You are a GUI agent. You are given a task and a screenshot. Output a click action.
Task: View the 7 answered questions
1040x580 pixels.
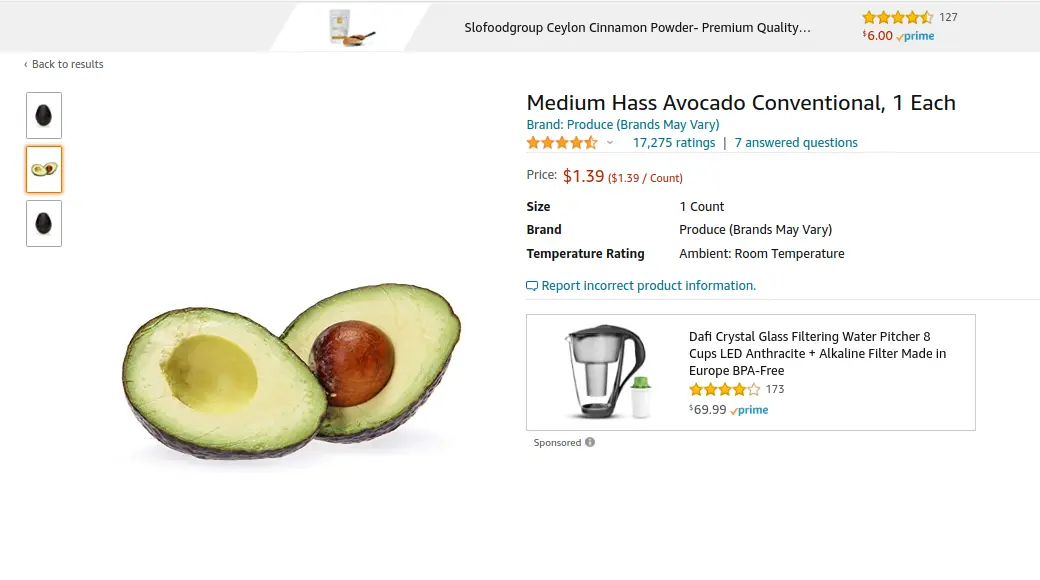coord(796,142)
